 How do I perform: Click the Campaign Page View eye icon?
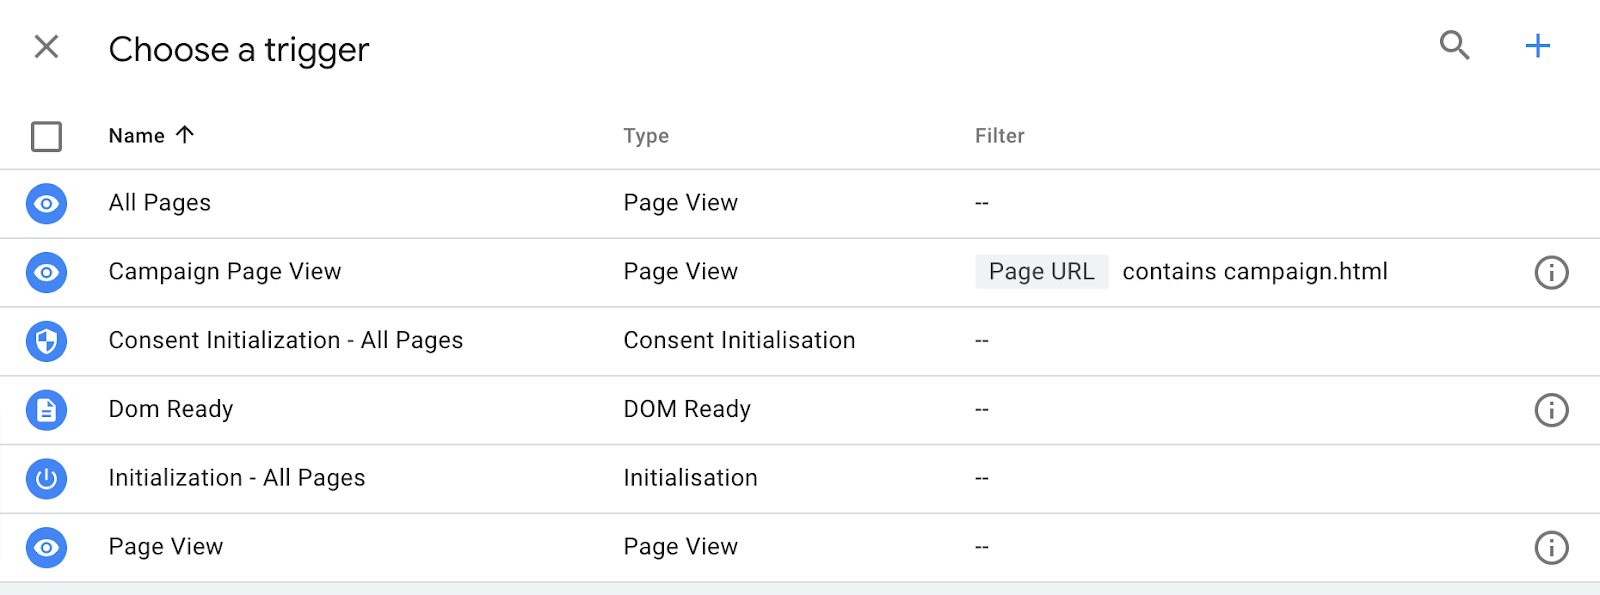coord(46,273)
